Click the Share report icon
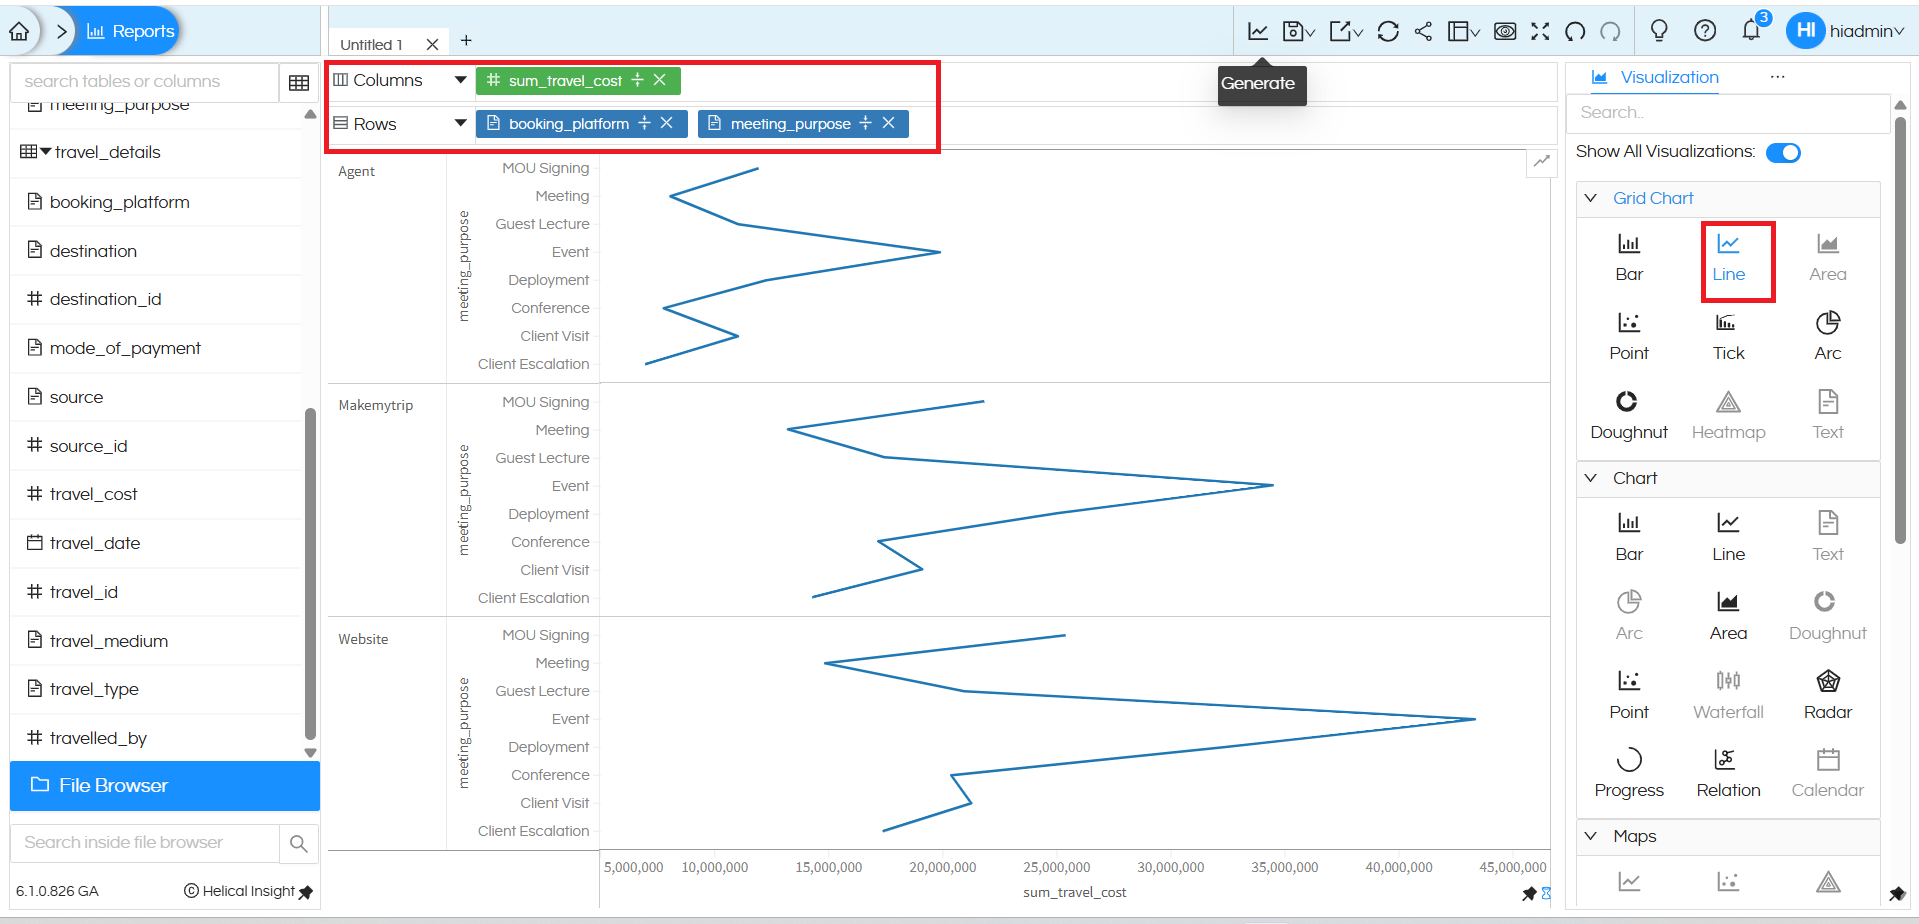This screenshot has width=1919, height=924. tap(1423, 31)
